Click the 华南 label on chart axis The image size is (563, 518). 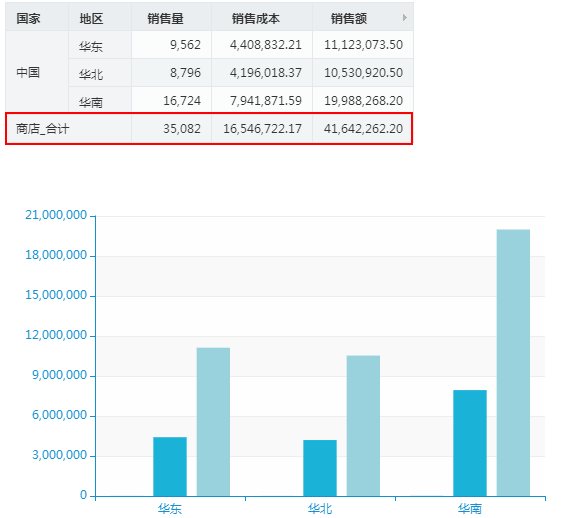point(470,509)
